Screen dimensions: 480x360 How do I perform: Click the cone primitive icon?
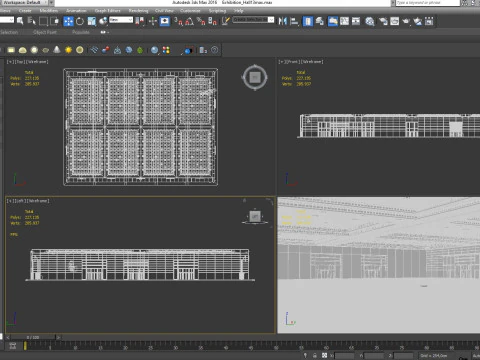tap(57, 50)
